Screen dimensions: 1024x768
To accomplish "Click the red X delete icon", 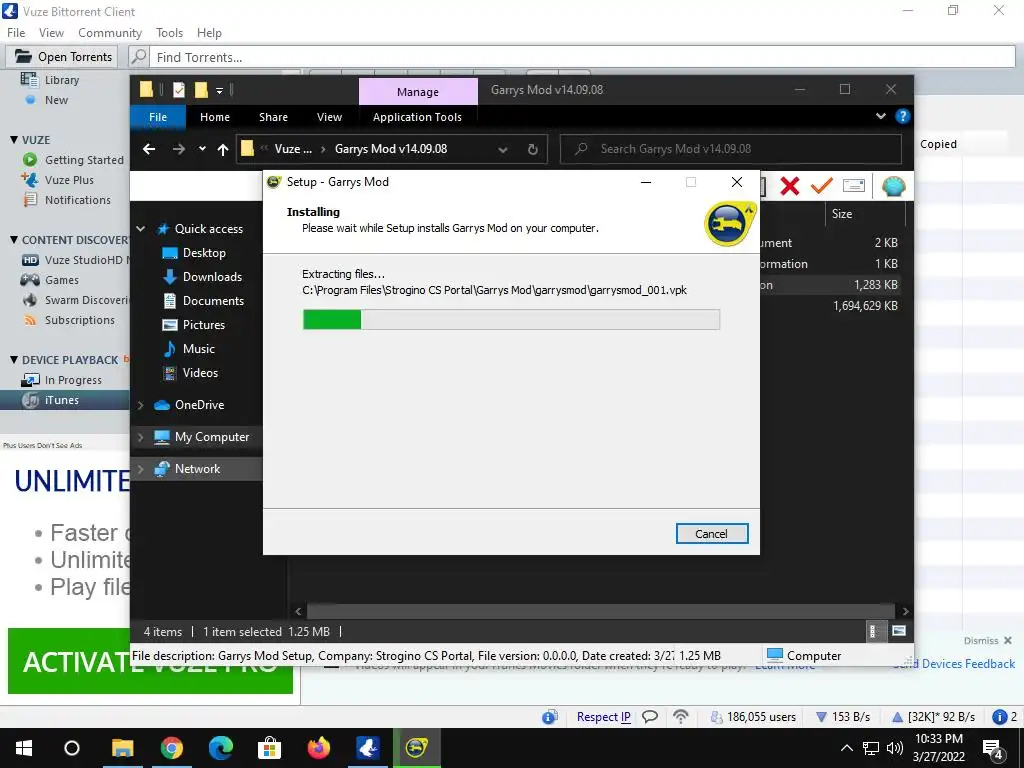I will click(x=790, y=186).
